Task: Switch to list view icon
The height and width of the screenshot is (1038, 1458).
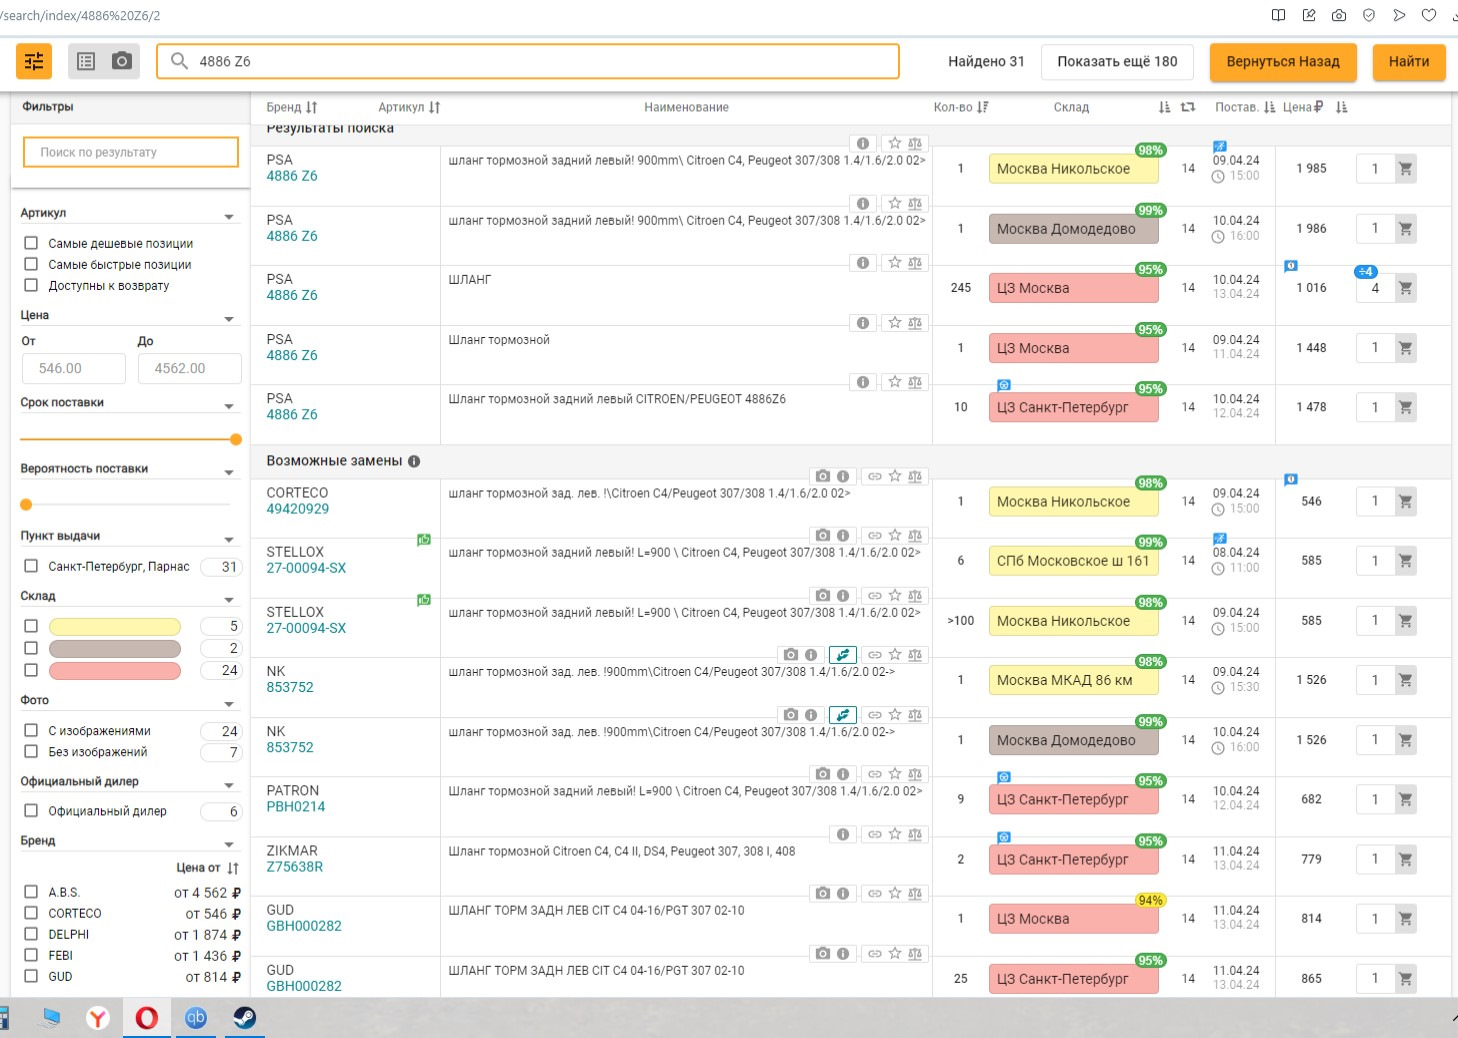Action: point(86,61)
